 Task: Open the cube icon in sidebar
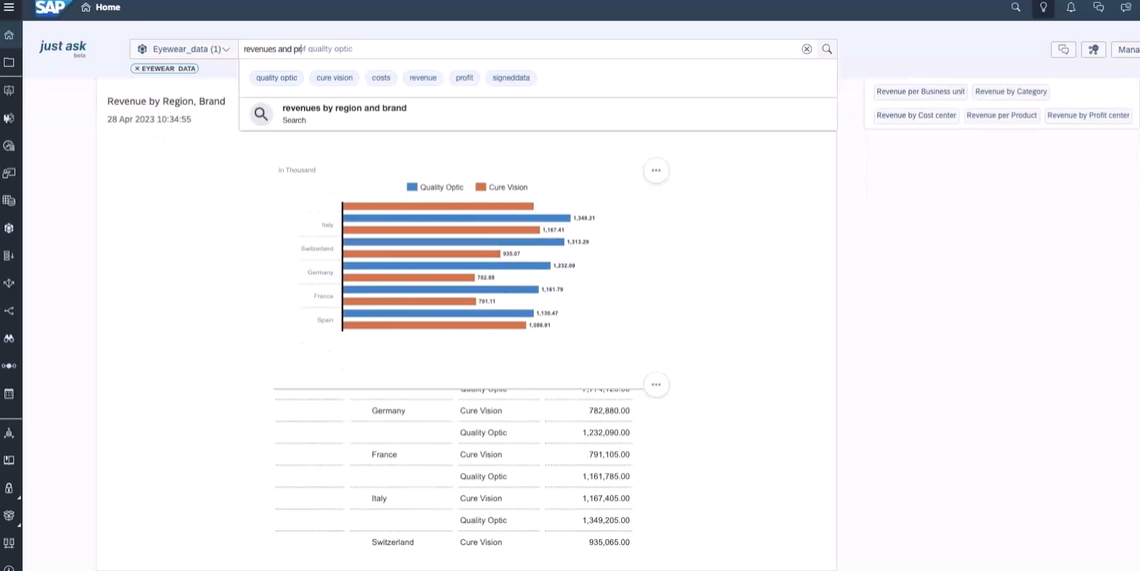(9, 228)
